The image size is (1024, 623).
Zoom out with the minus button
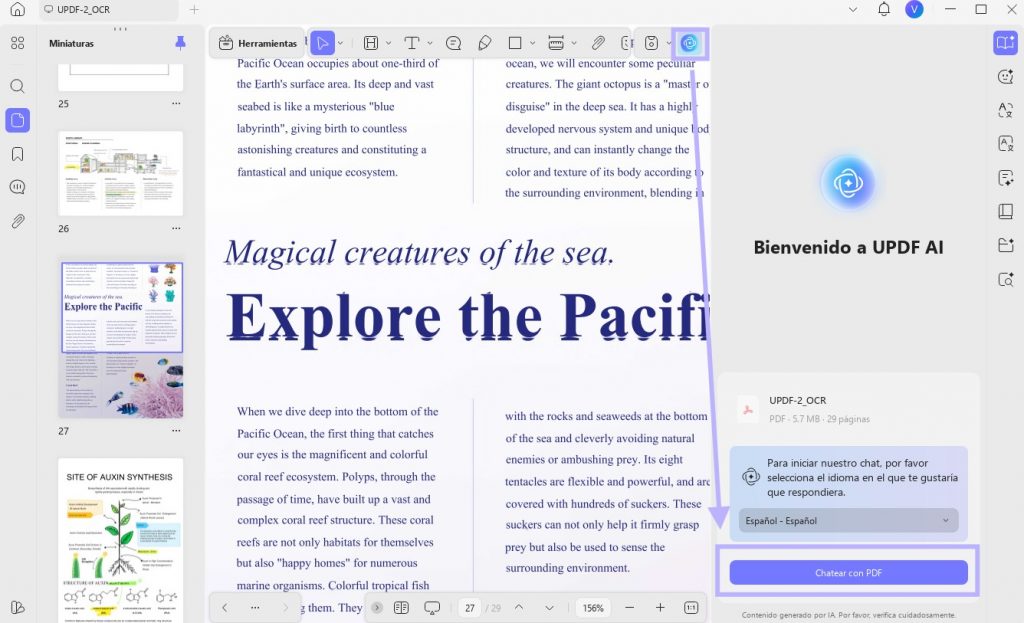tap(630, 607)
